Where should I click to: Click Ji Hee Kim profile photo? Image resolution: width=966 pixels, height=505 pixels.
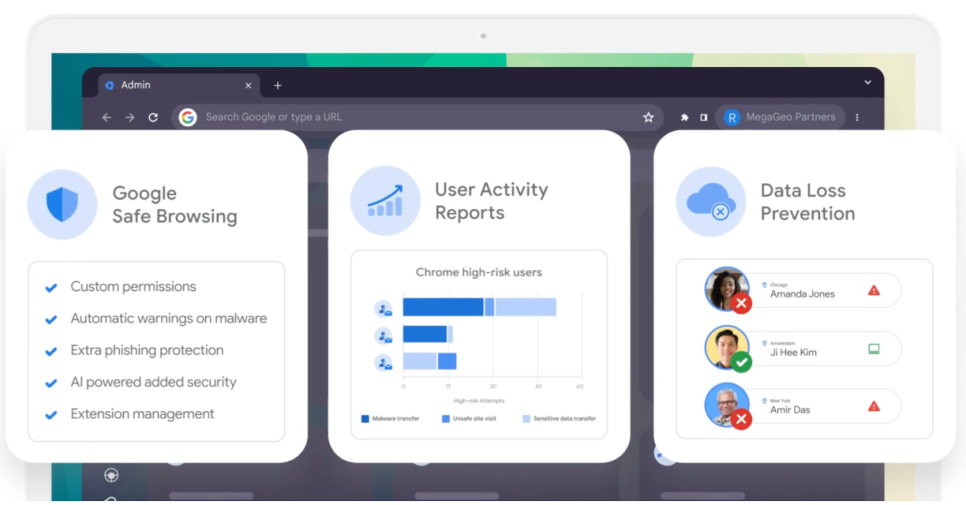(727, 347)
